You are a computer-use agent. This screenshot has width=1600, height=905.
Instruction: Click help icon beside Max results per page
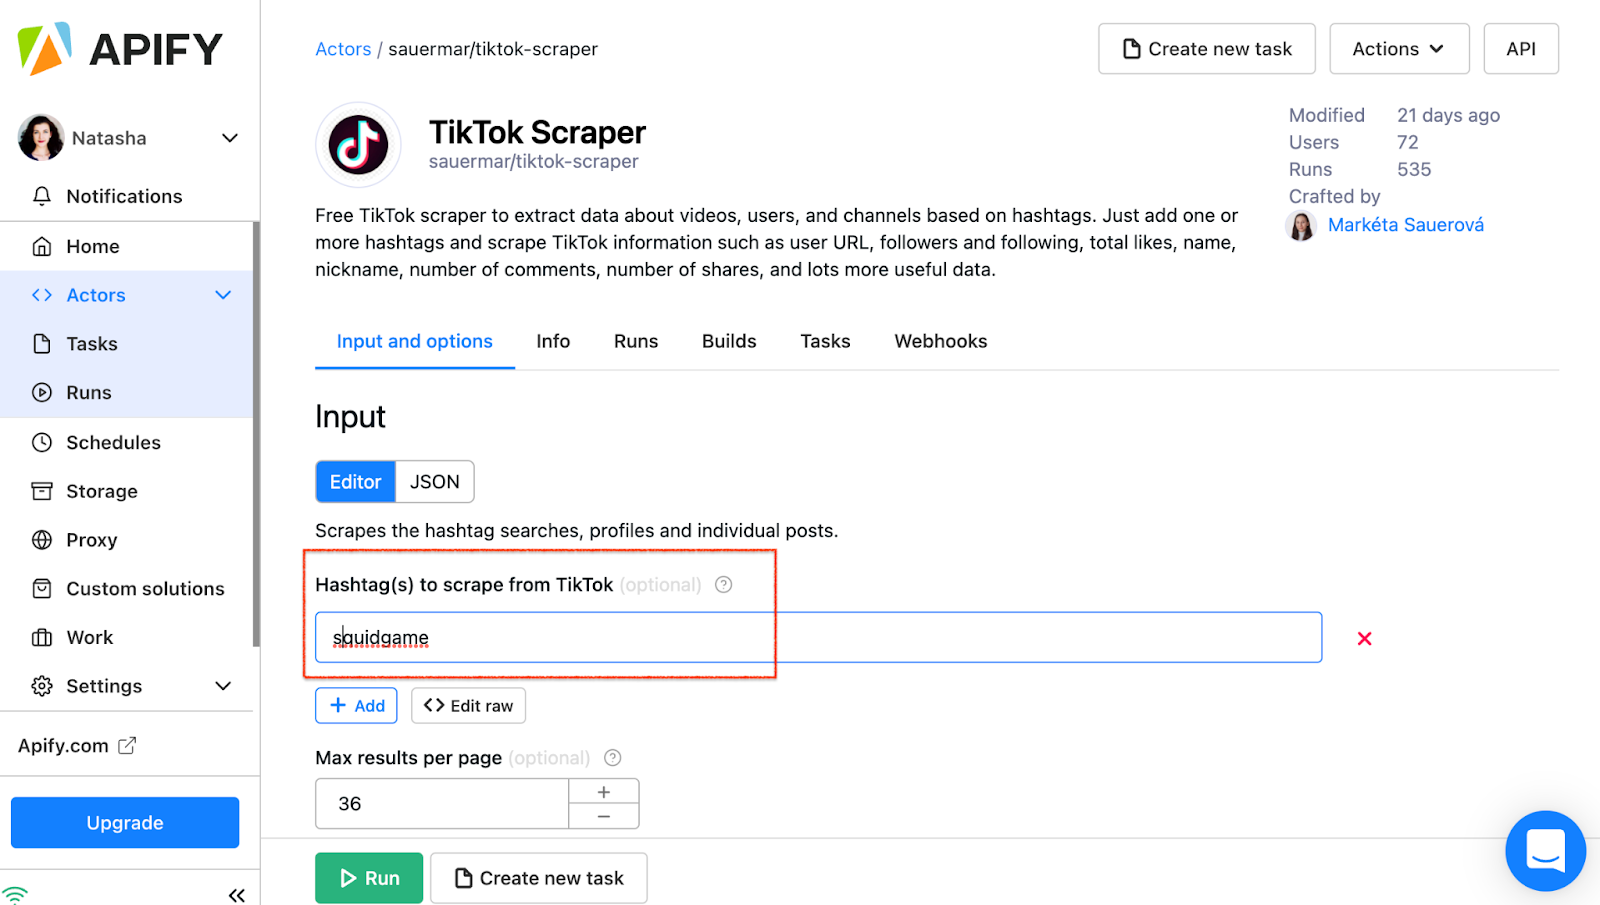click(x=613, y=758)
